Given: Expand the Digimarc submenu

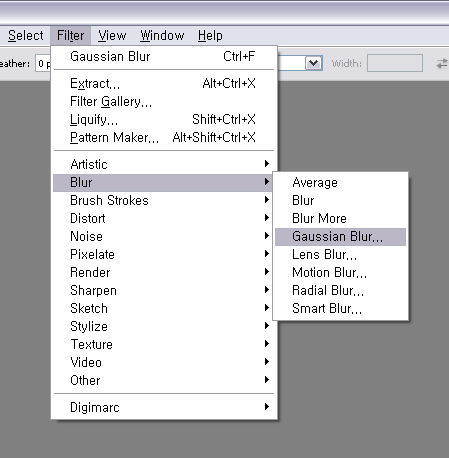Looking at the screenshot, I should (x=164, y=407).
